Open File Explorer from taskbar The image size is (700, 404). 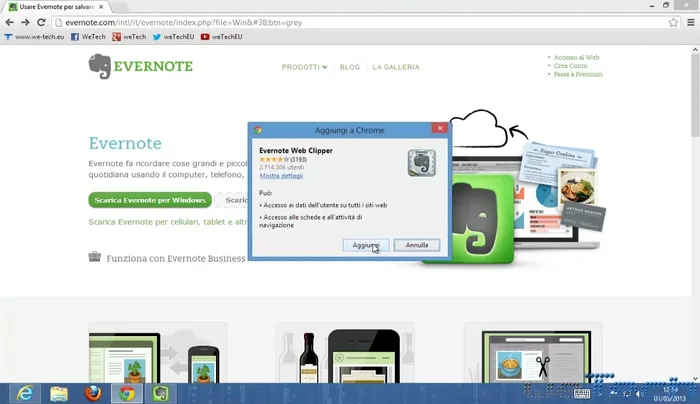[x=59, y=393]
